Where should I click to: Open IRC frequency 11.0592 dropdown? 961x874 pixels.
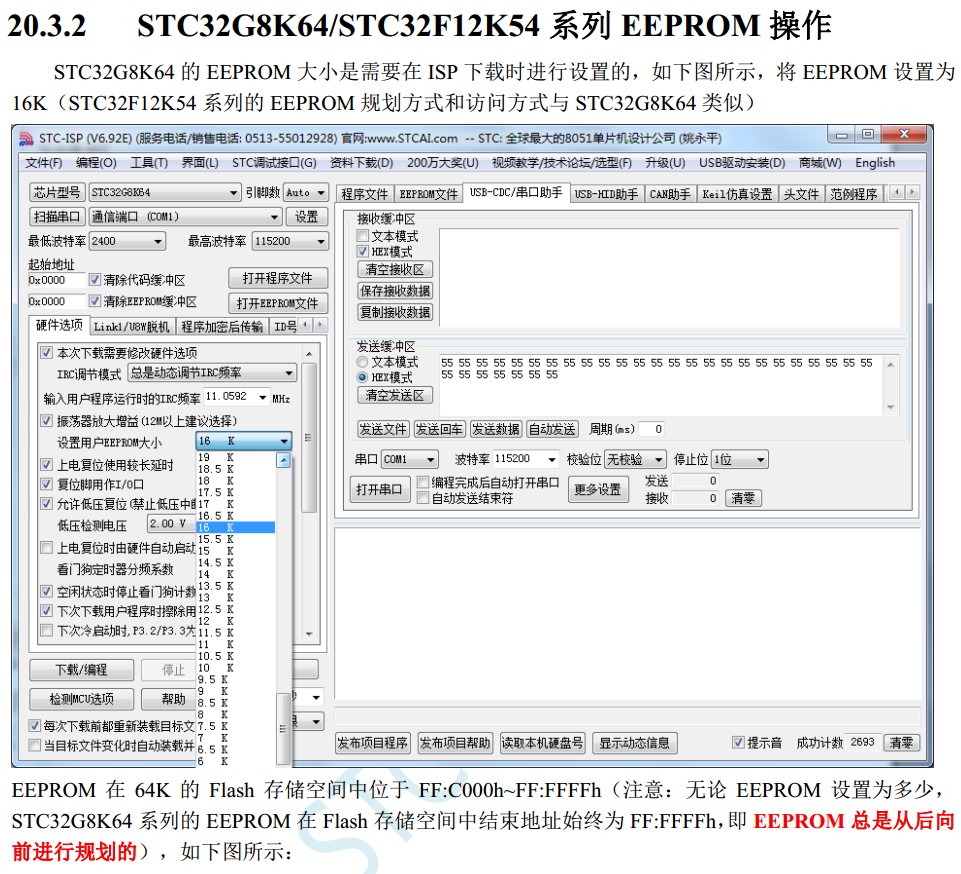click(x=237, y=397)
